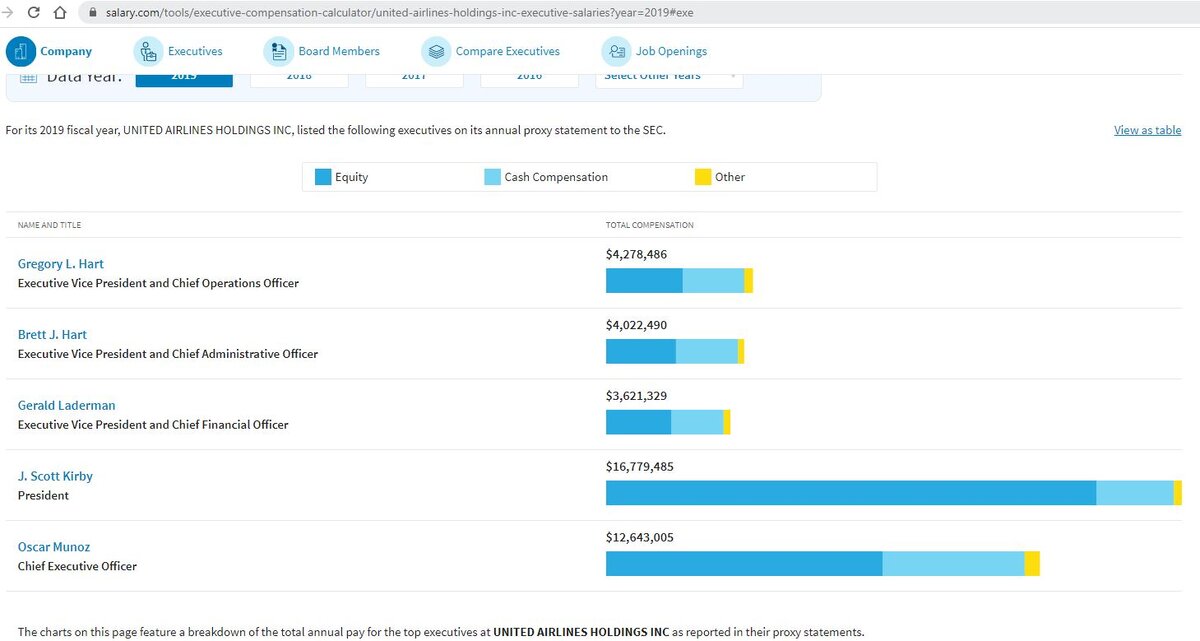Click the $4,022,490 total compensation value

[x=636, y=326]
